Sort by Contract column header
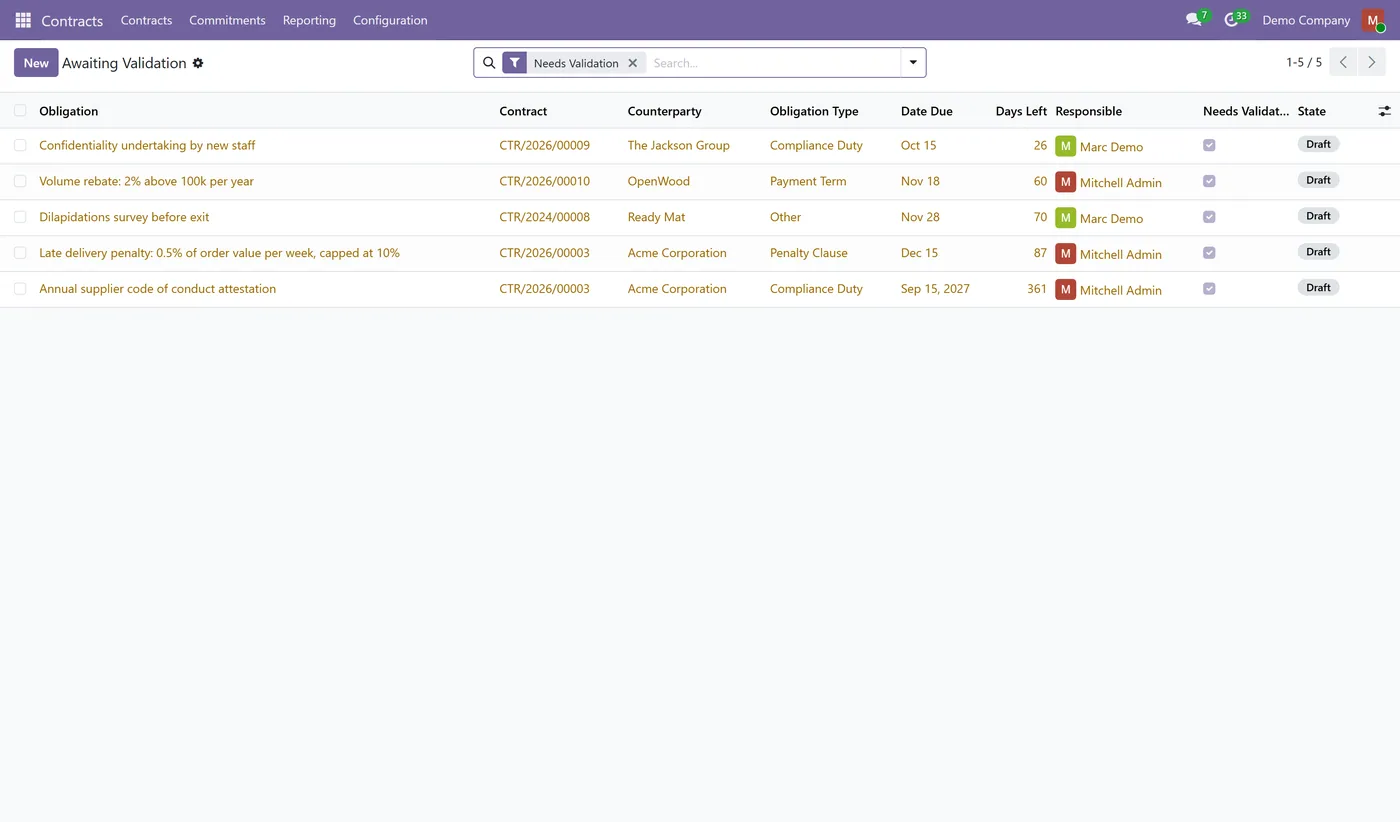1400x822 pixels. pos(523,111)
